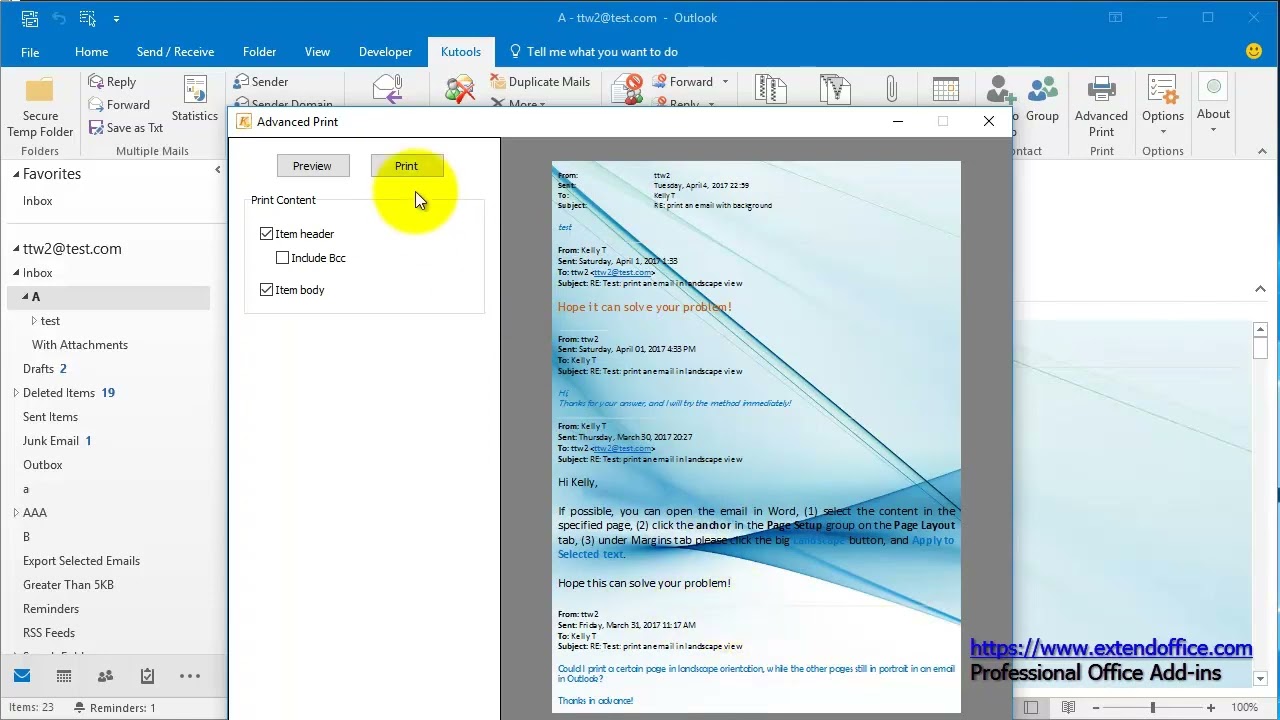Image resolution: width=1280 pixels, height=720 pixels.
Task: Uncheck the Item body checkbox
Action: pyautogui.click(x=266, y=289)
